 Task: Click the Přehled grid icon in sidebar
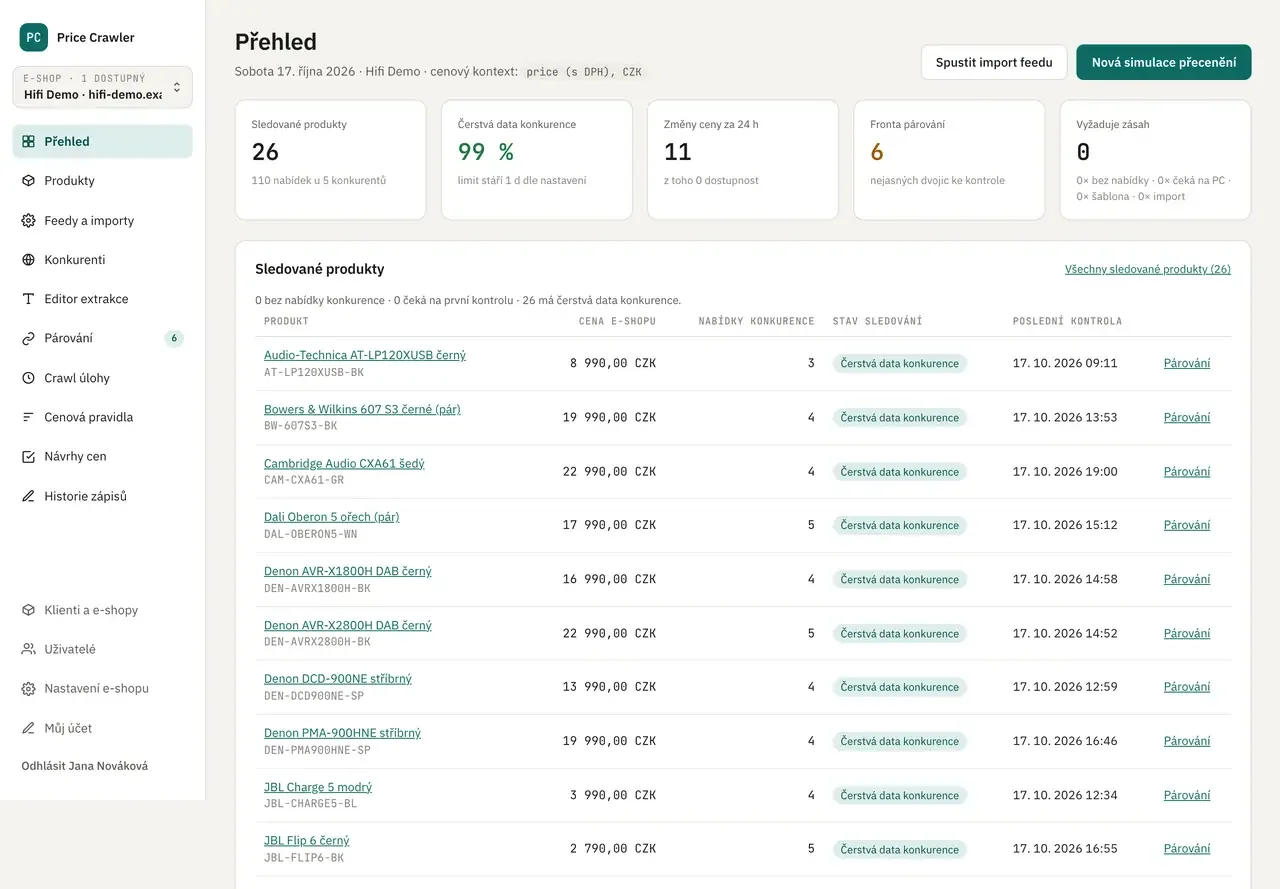[x=28, y=142]
